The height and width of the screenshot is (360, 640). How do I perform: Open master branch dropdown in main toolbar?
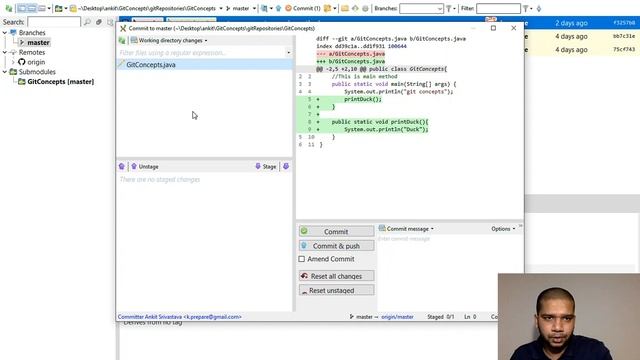[x=254, y=8]
